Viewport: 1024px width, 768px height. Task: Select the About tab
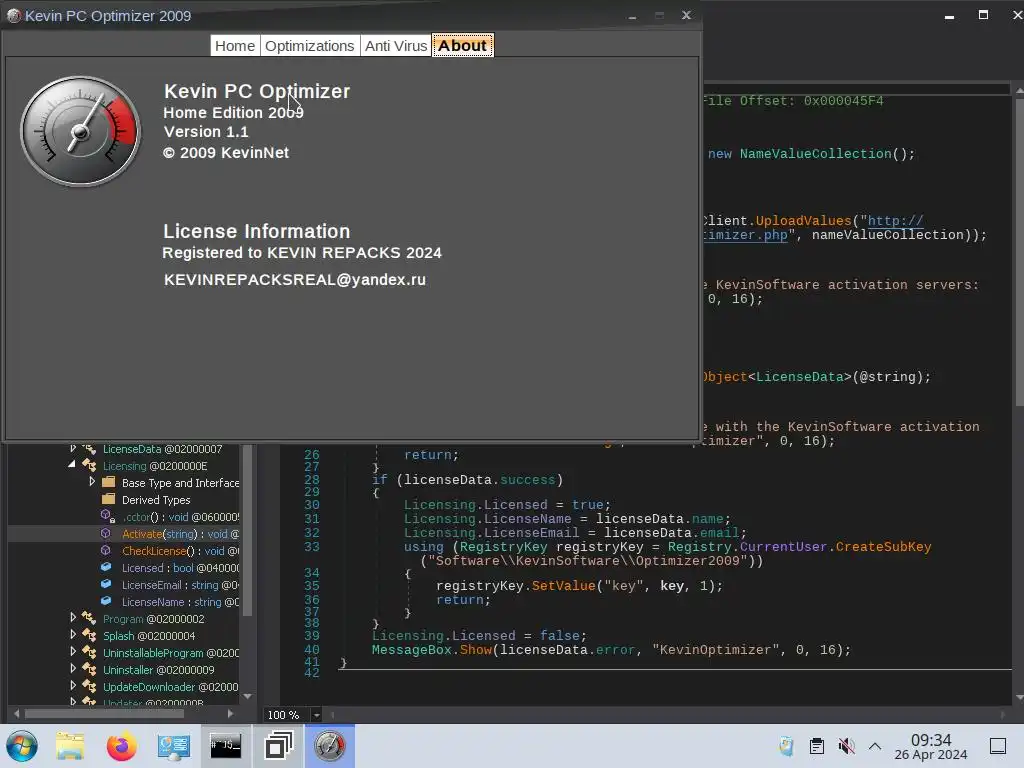(462, 46)
